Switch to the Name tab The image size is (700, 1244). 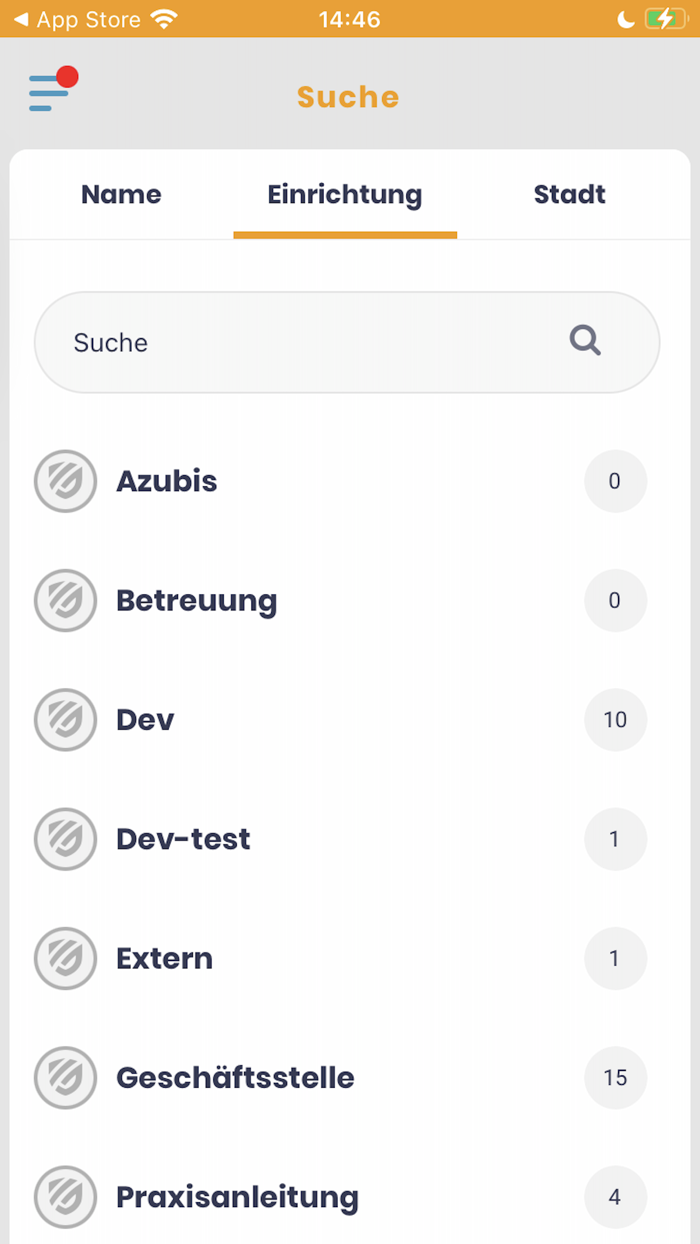tap(121, 194)
